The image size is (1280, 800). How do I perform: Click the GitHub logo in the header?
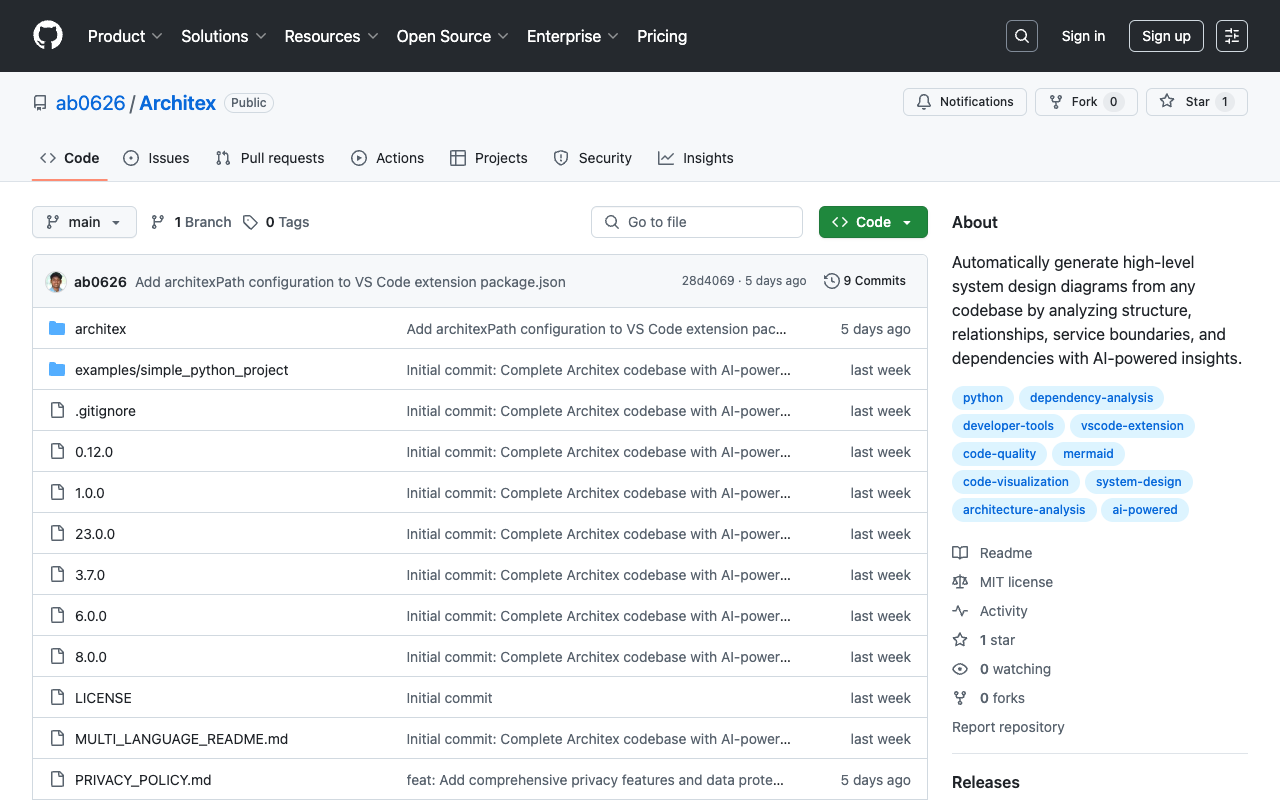(47, 36)
